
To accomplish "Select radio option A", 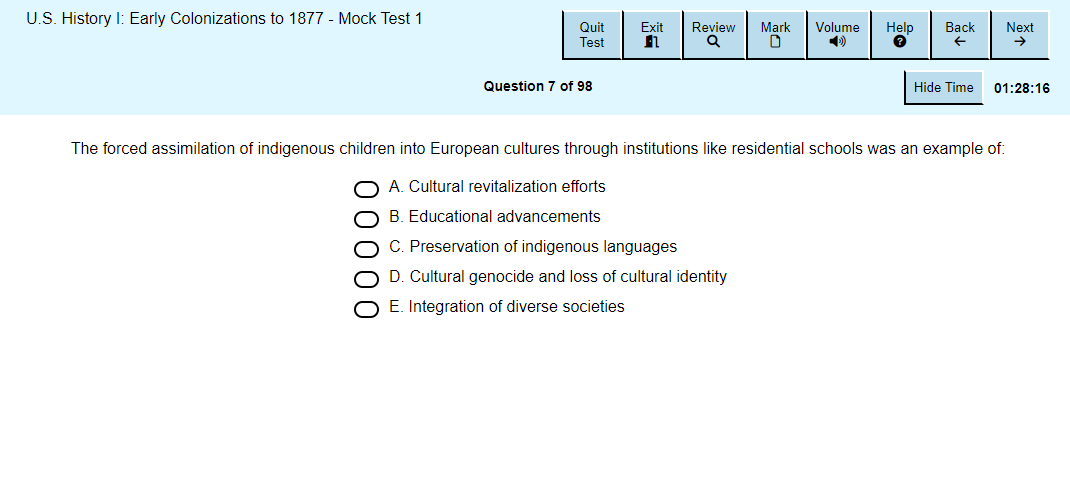I will pyautogui.click(x=367, y=189).
